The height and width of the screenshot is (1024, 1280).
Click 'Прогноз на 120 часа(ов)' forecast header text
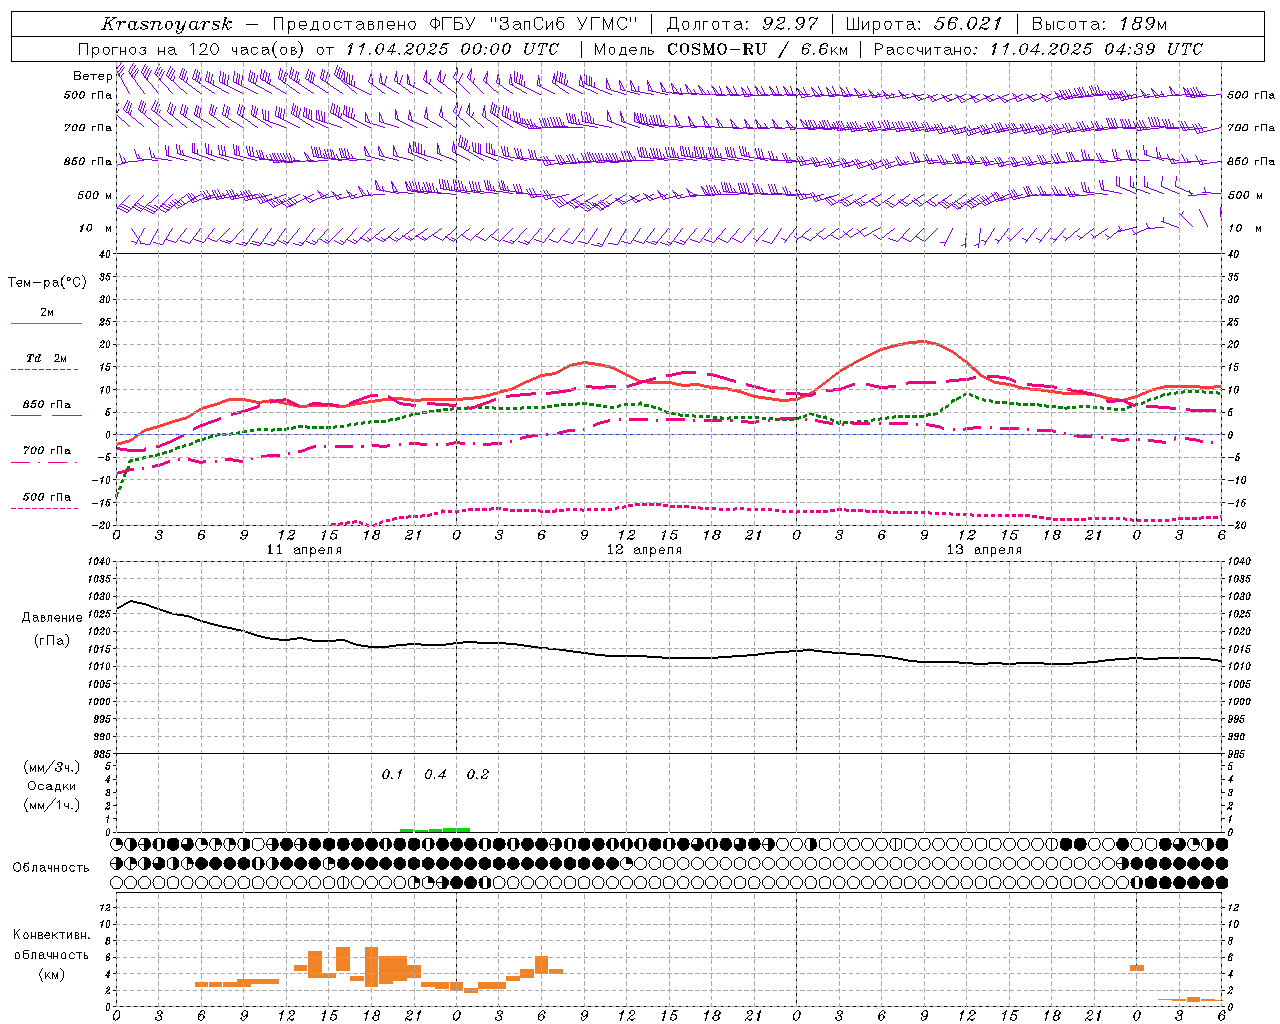192,49
